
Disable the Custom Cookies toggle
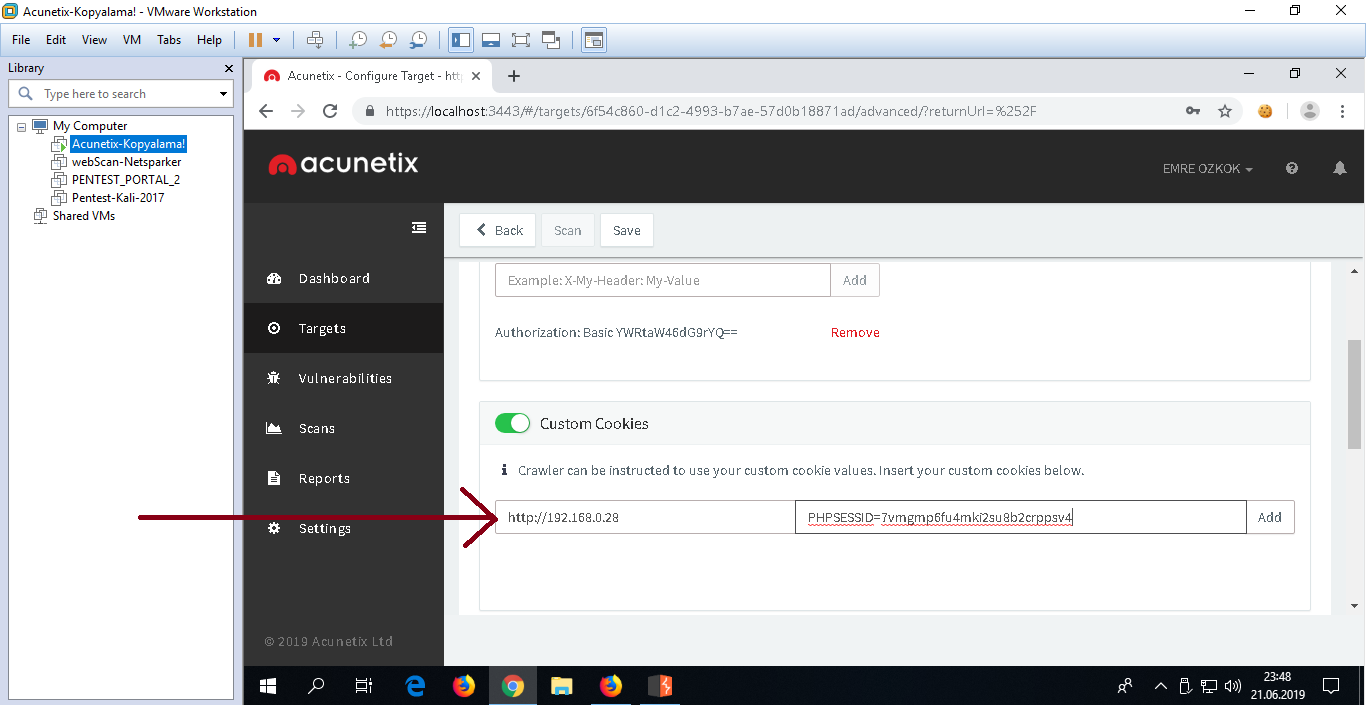click(513, 424)
